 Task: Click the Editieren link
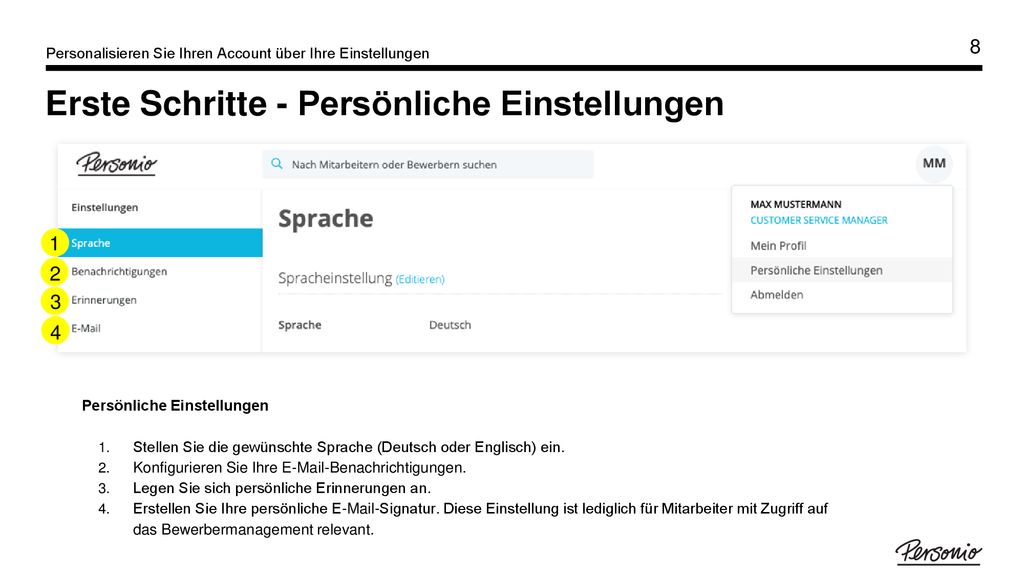(x=420, y=280)
